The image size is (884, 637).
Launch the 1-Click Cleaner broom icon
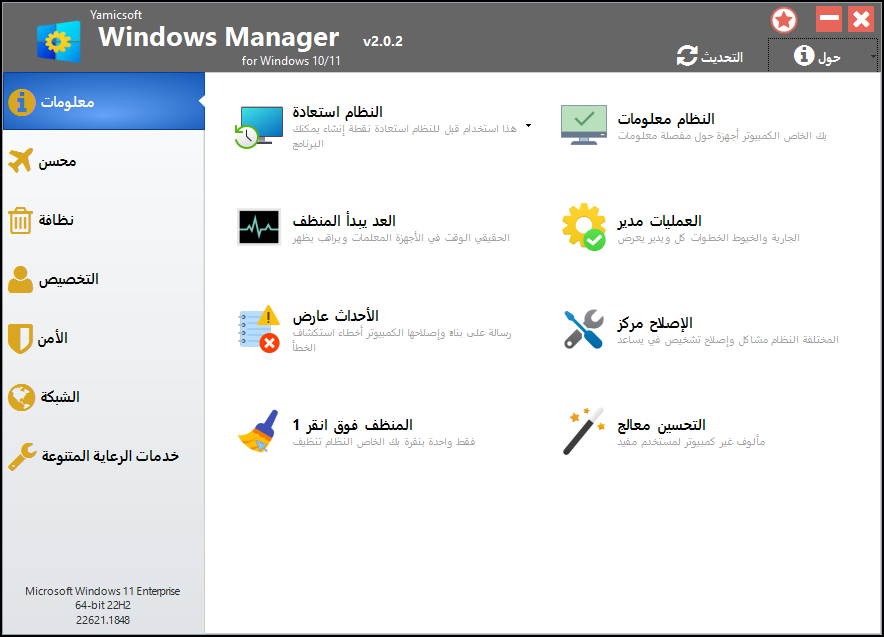[x=259, y=431]
